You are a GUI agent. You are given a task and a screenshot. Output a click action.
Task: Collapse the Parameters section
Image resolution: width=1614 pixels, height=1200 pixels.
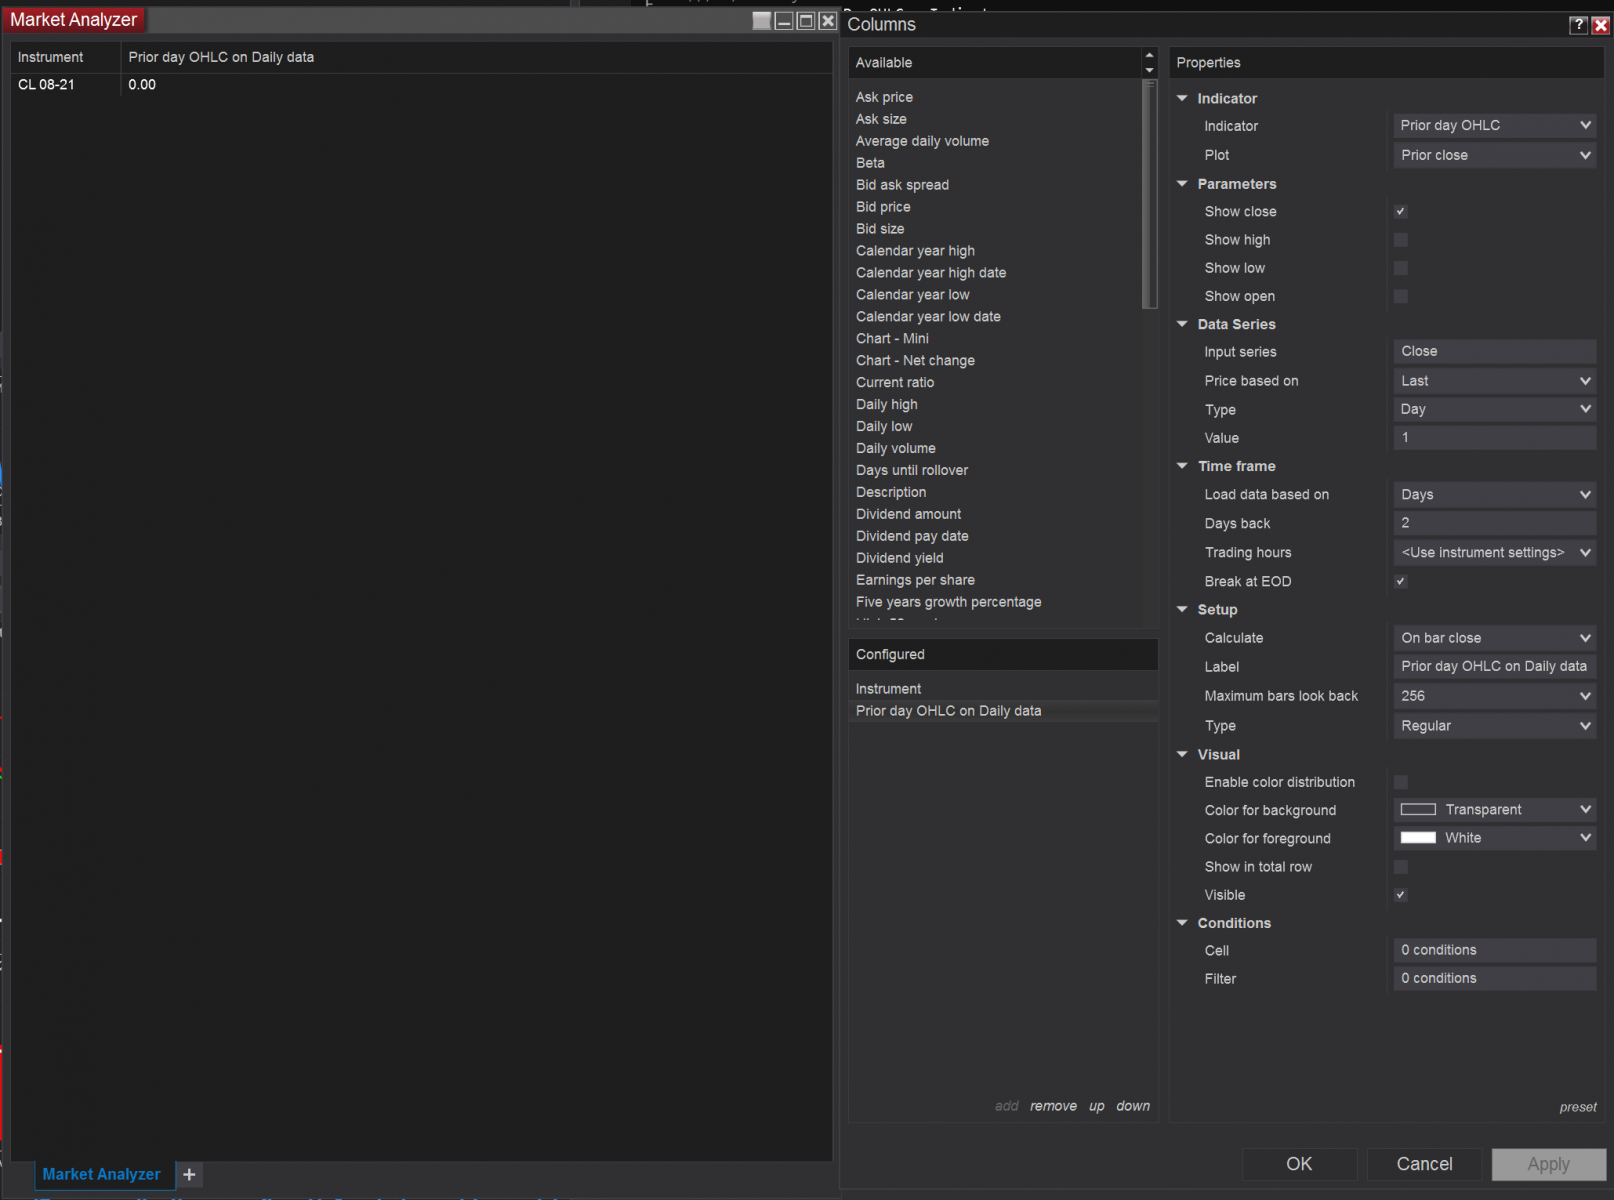[1182, 183]
